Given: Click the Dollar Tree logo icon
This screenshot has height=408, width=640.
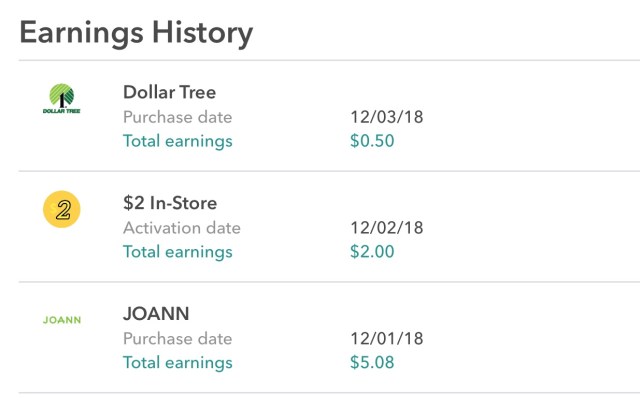Looking at the screenshot, I should click(x=62, y=98).
